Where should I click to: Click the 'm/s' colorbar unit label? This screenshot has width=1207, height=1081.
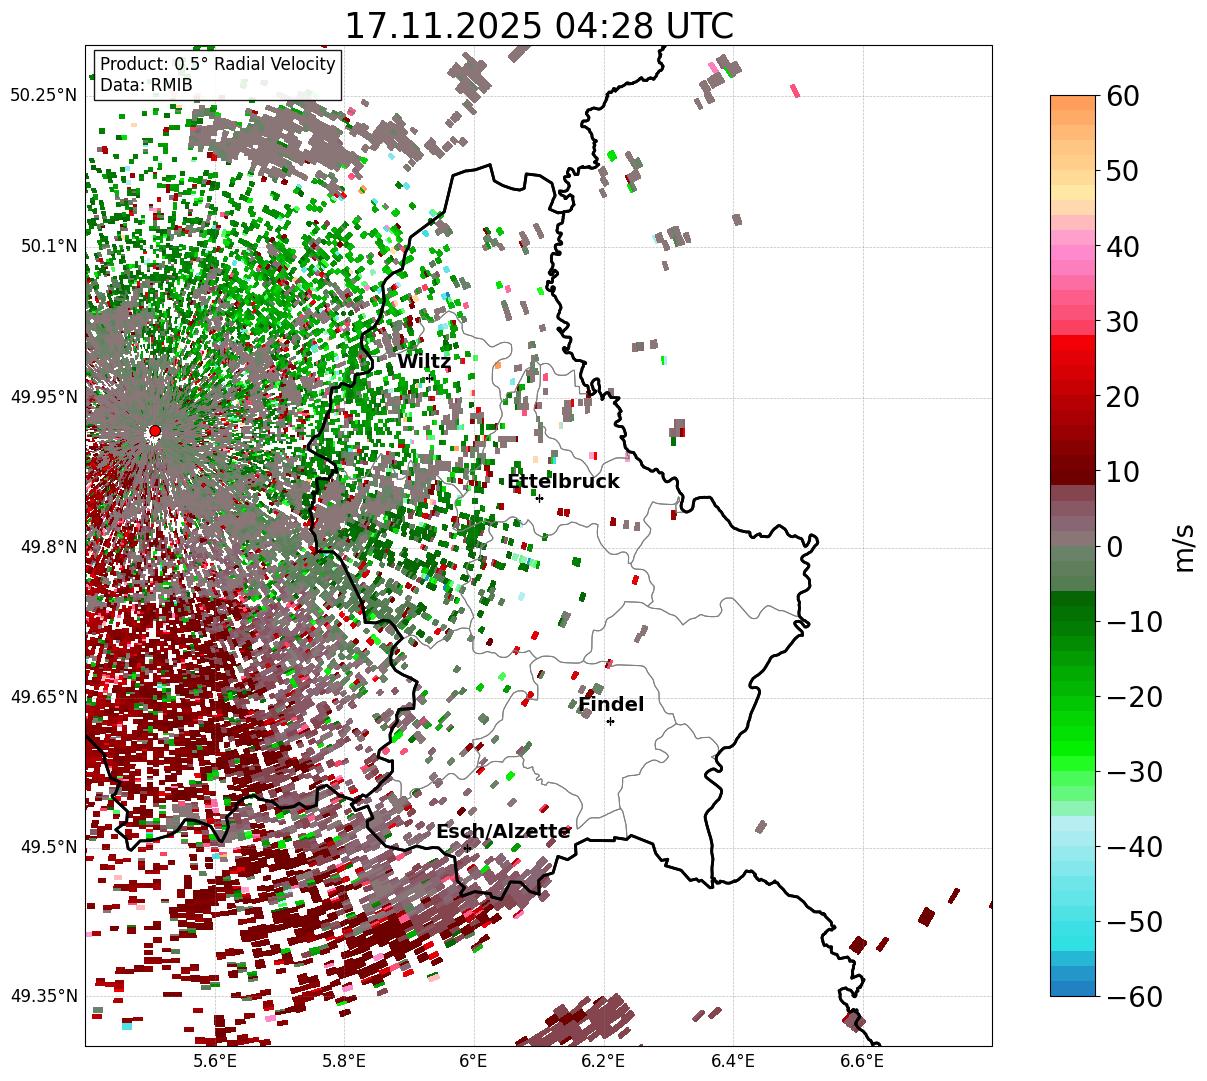(x=1185, y=547)
